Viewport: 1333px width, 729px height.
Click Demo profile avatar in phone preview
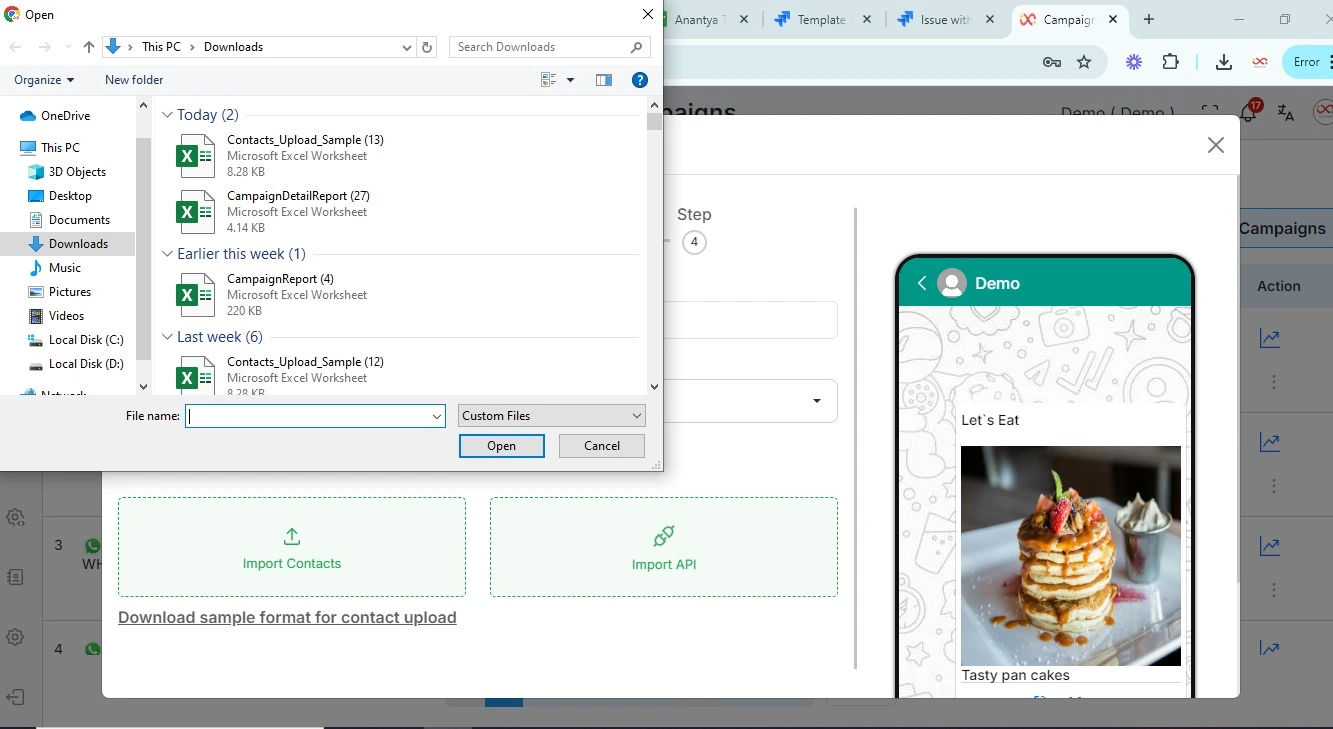(x=952, y=283)
